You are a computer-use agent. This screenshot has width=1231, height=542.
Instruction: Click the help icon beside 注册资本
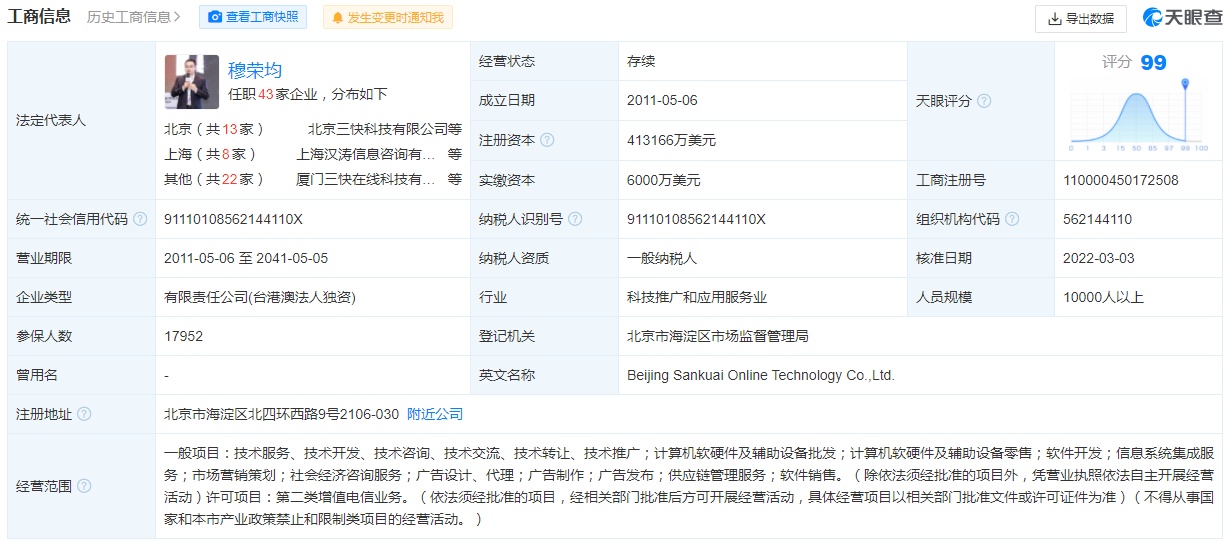tap(547, 141)
